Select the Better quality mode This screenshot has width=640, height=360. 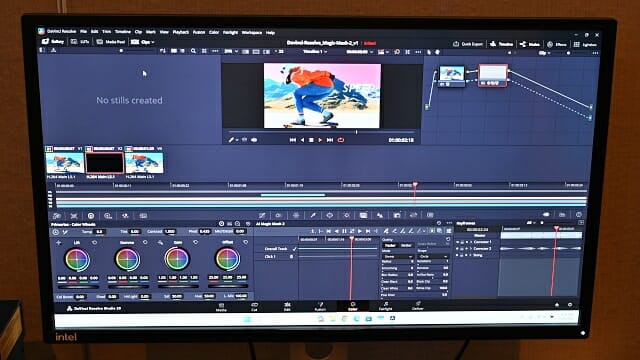(407, 246)
